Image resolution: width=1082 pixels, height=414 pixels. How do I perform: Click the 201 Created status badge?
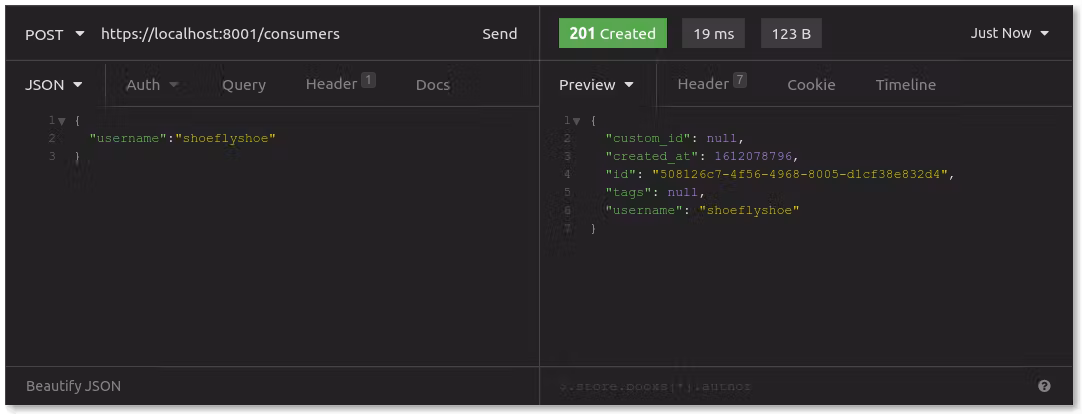click(x=612, y=34)
